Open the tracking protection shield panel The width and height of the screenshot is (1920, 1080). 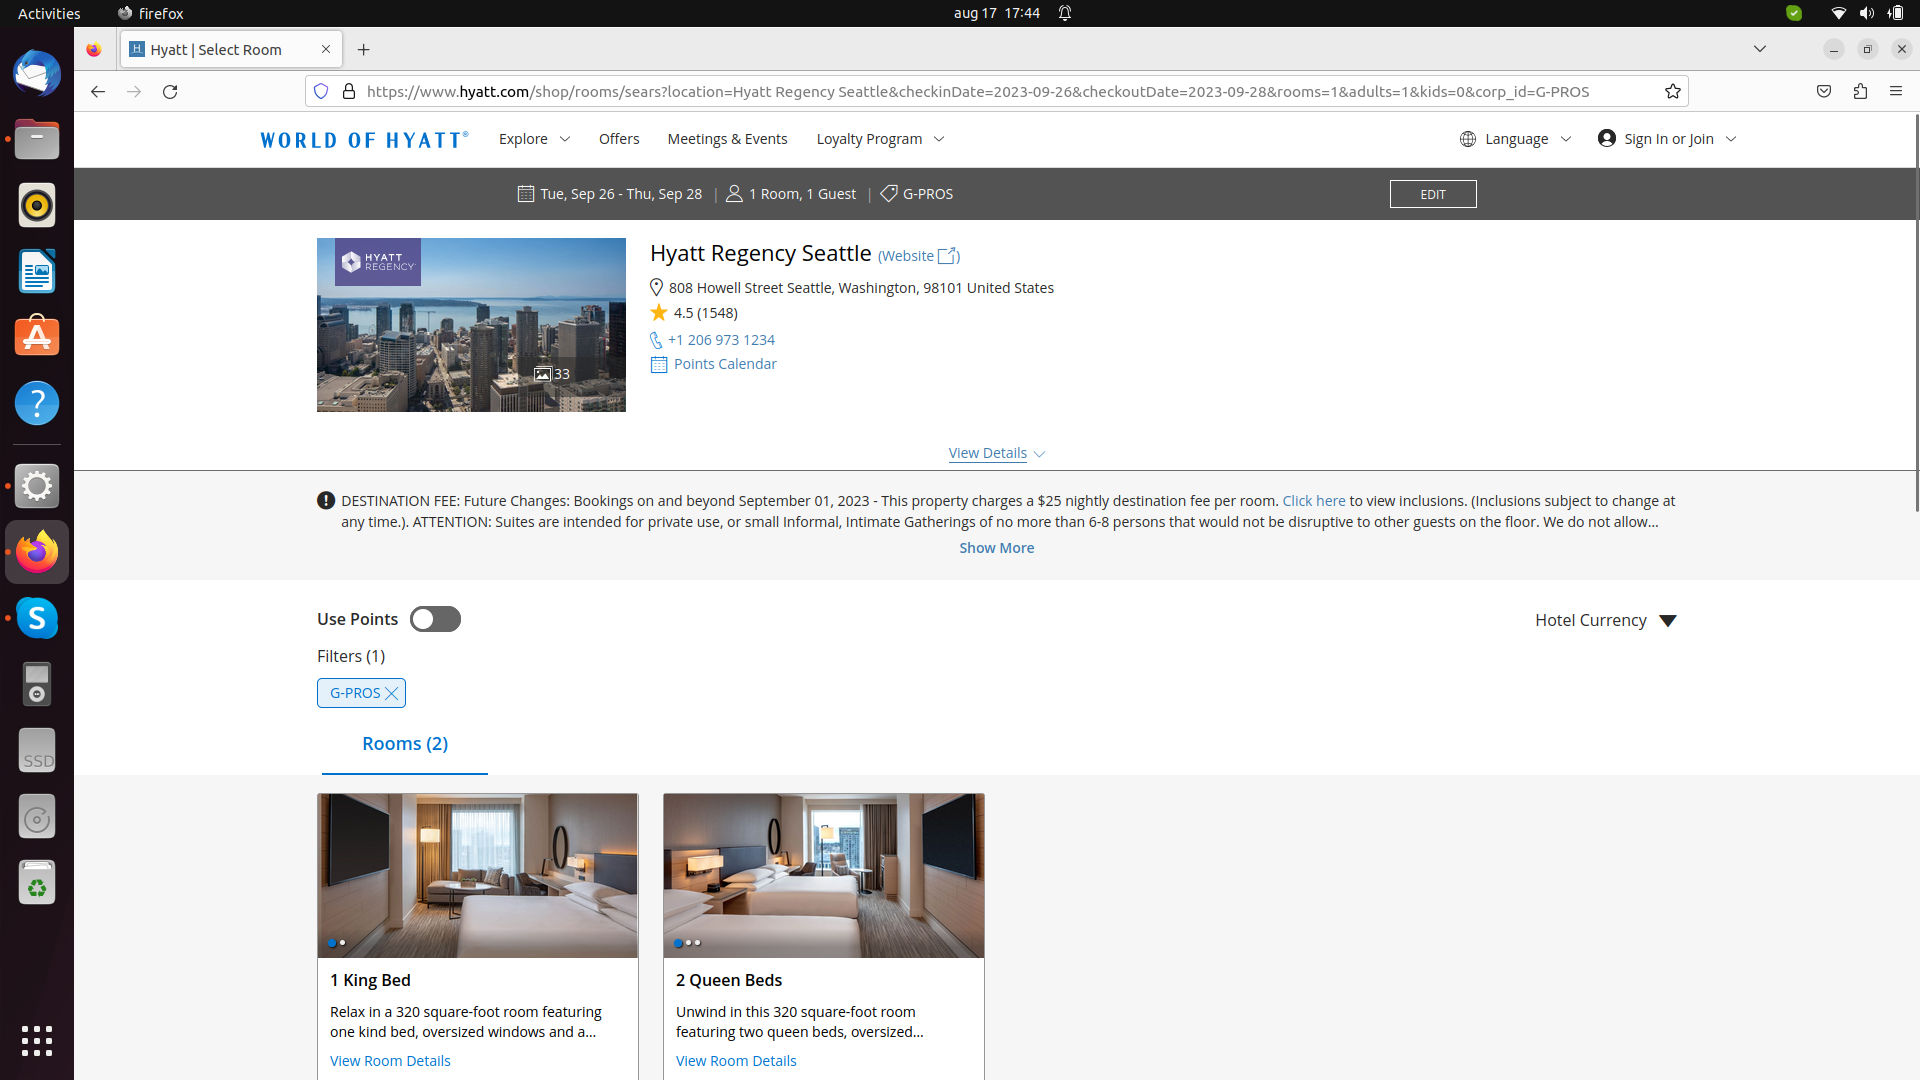[321, 91]
